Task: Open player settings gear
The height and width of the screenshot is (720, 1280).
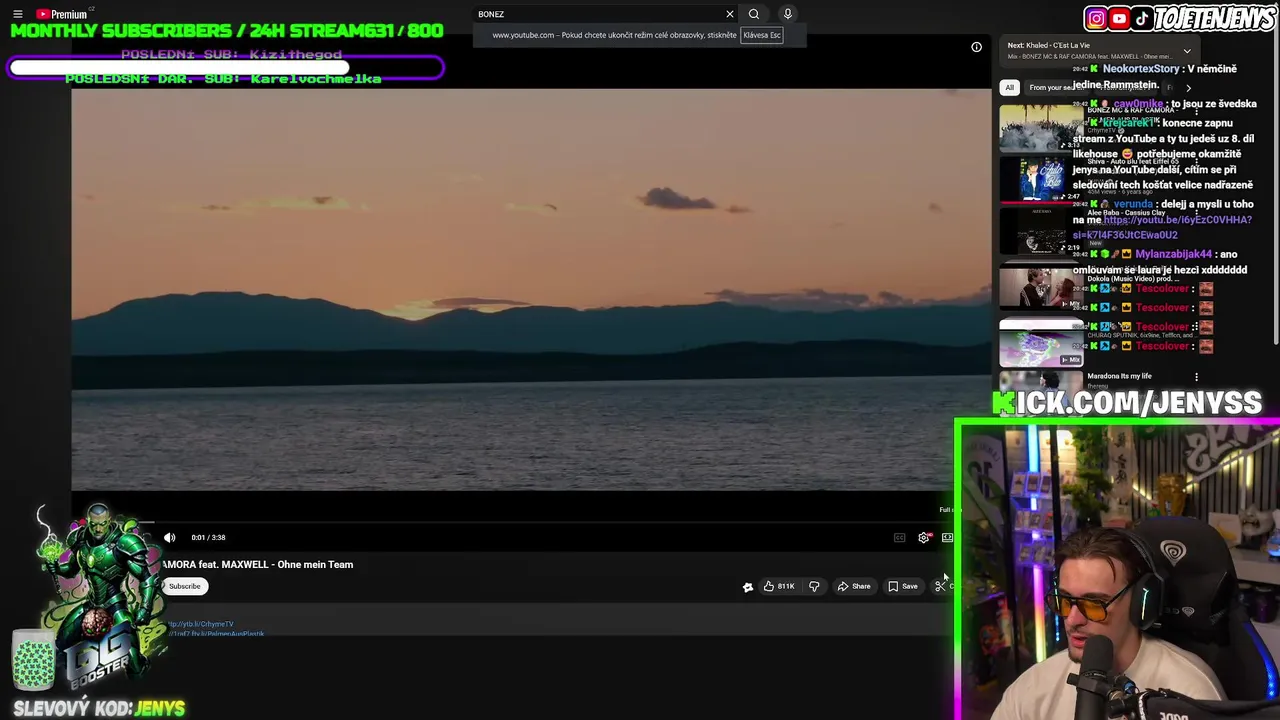Action: (924, 538)
